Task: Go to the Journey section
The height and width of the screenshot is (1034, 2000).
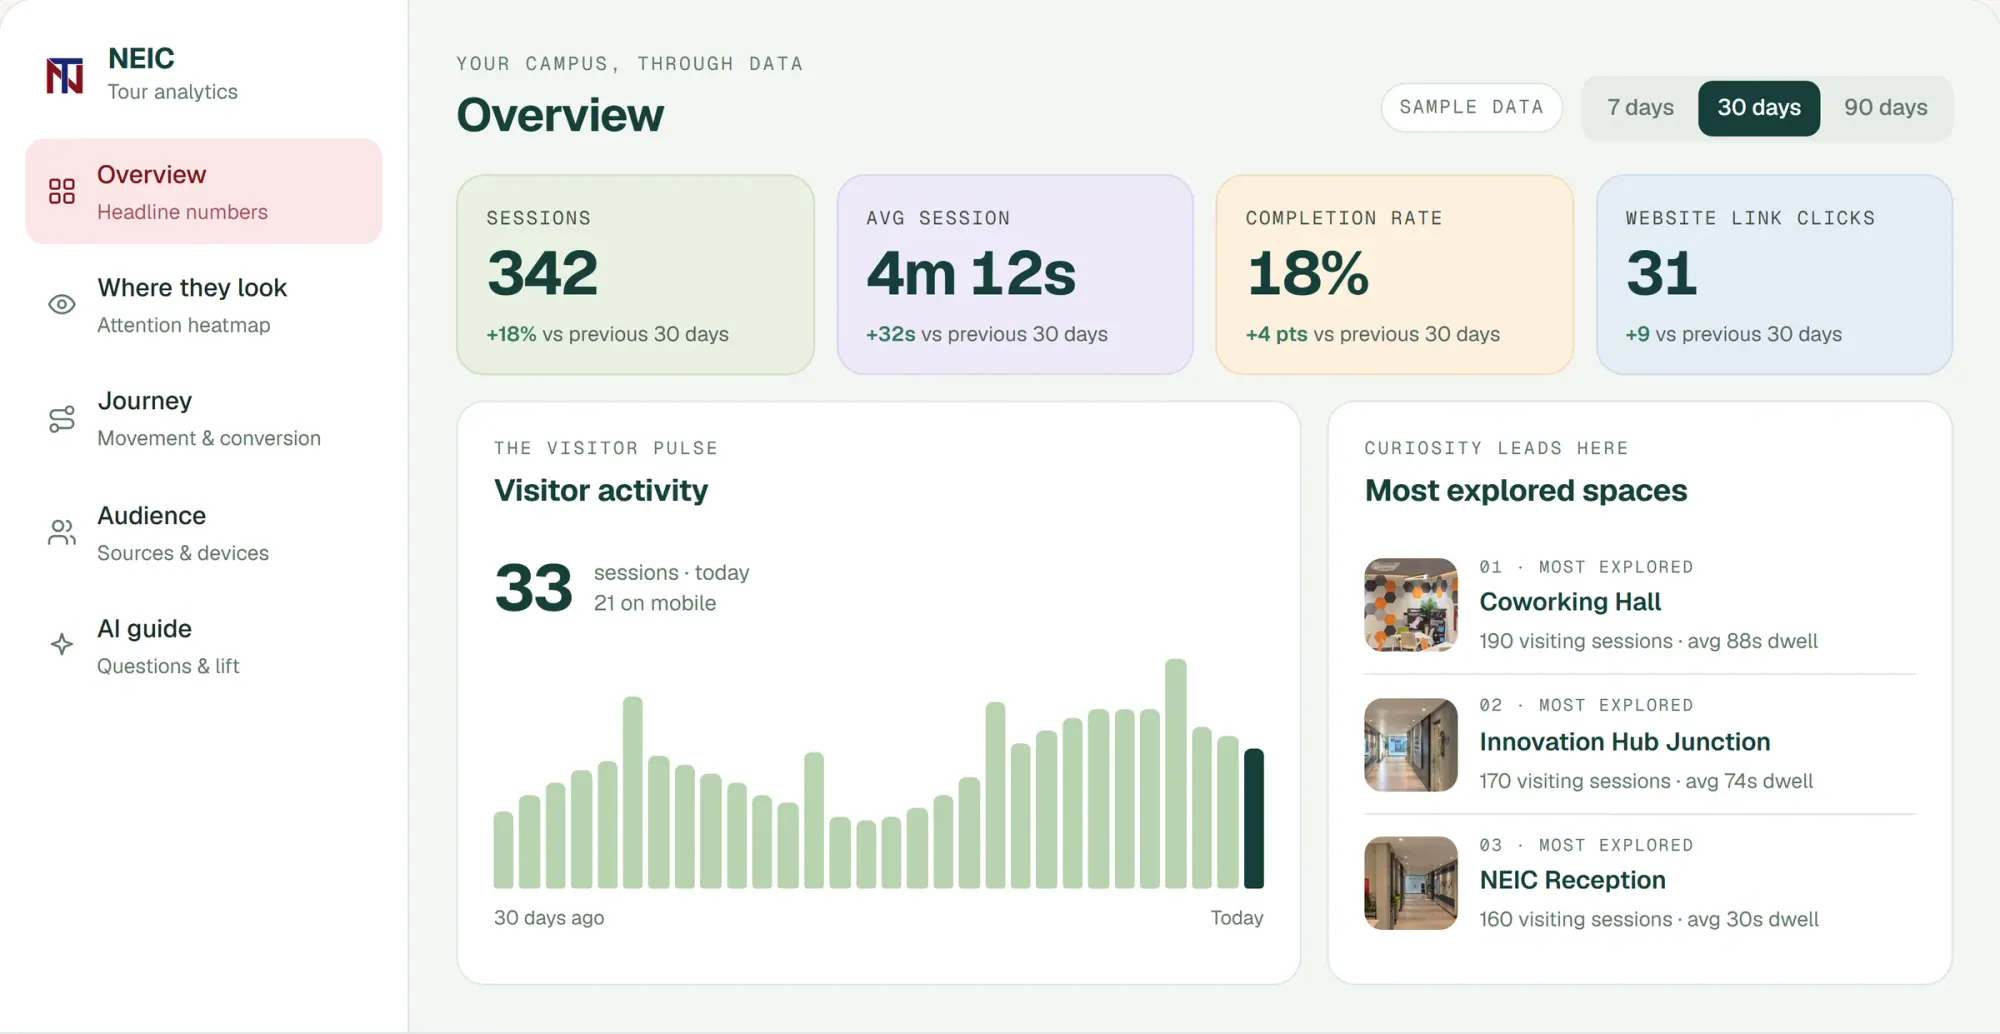Action: click(x=204, y=418)
